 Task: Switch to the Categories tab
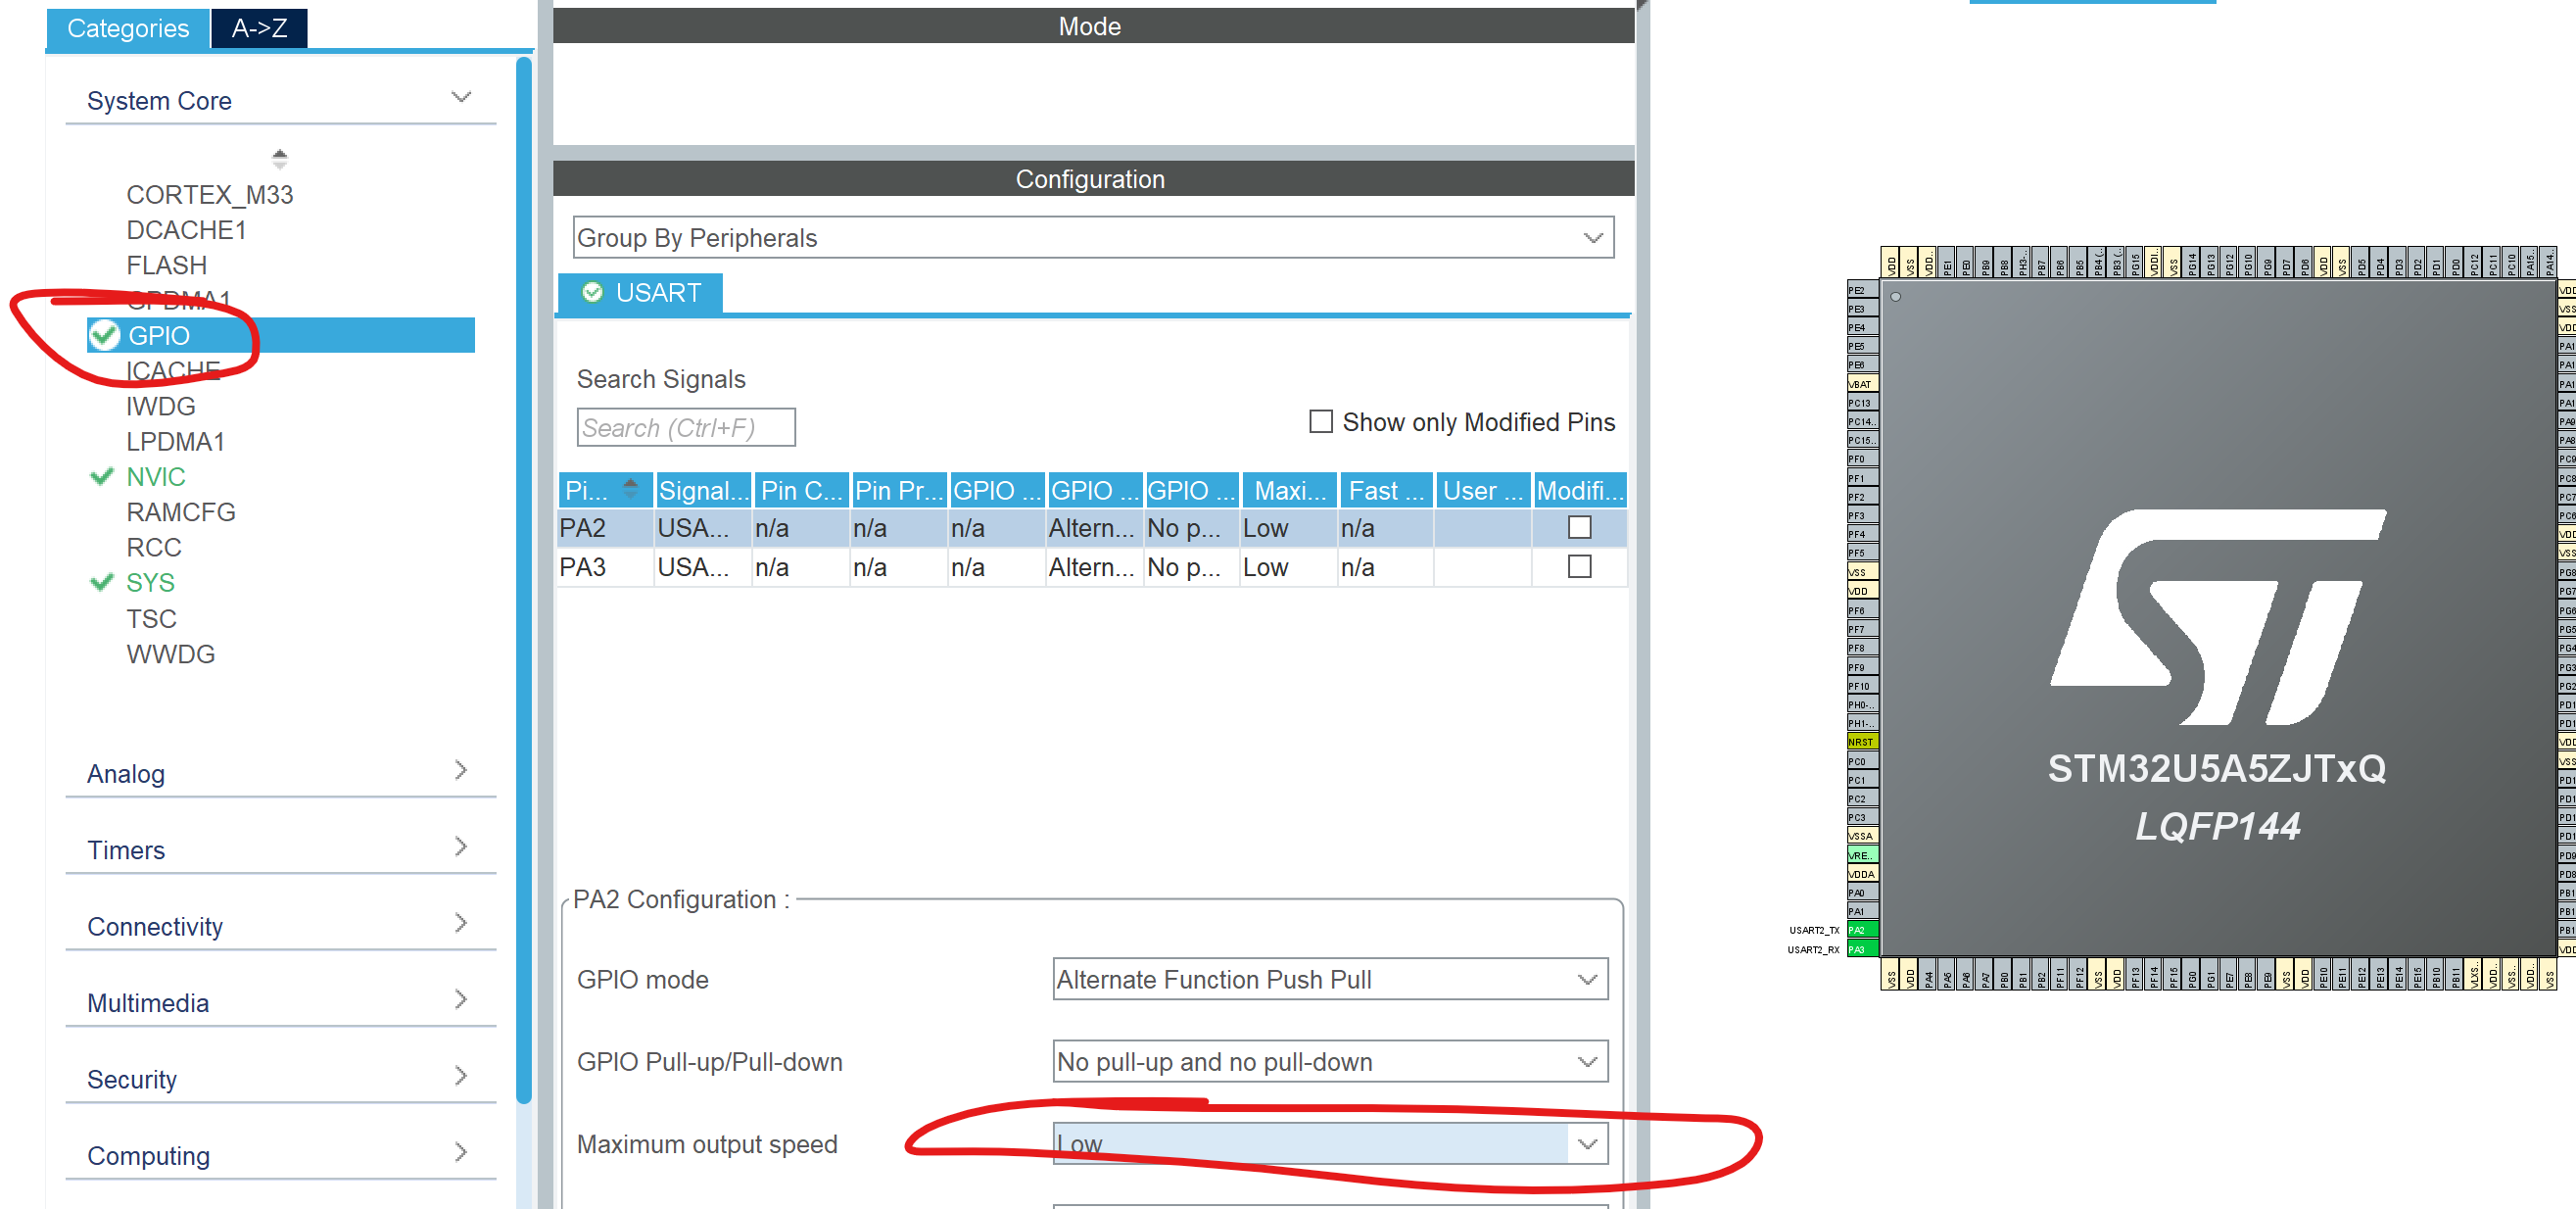(128, 27)
